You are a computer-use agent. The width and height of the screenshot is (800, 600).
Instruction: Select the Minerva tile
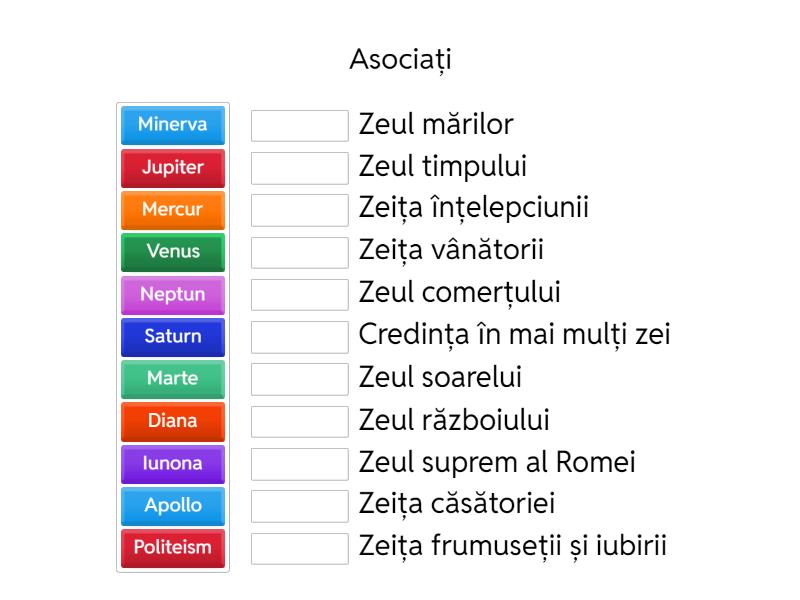pos(172,126)
